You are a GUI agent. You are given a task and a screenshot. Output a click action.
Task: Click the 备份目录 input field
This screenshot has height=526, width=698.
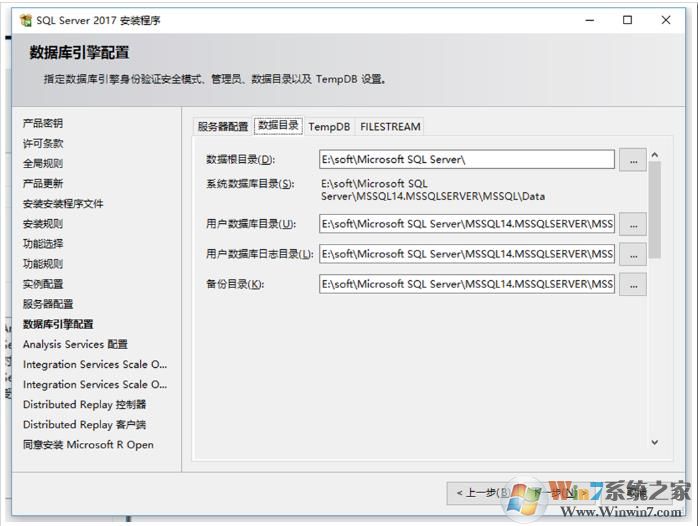467,284
